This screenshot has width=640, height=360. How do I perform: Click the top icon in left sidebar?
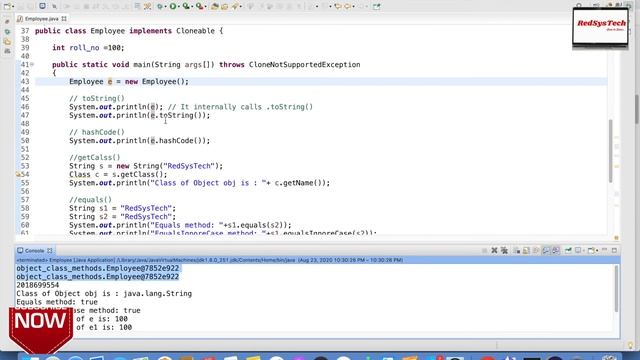pyautogui.click(x=7, y=21)
